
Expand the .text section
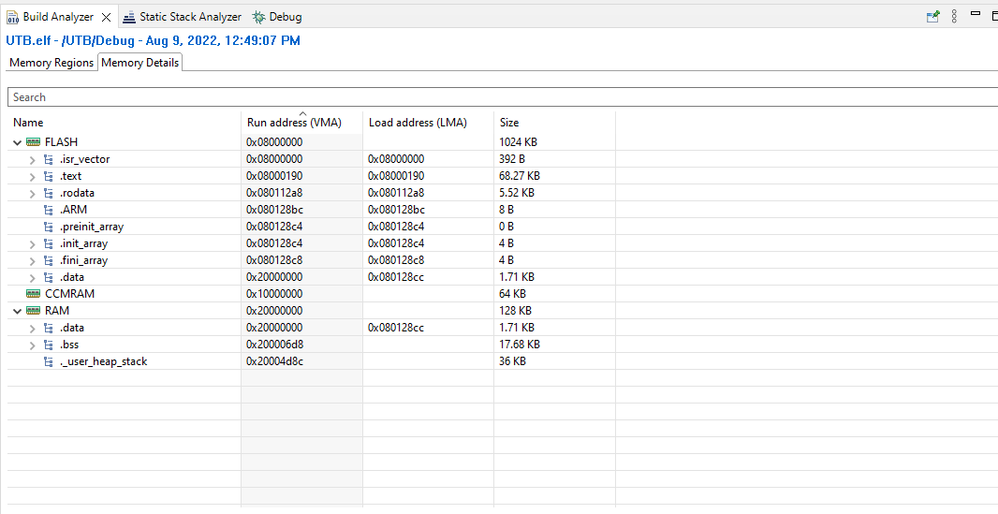coord(32,176)
